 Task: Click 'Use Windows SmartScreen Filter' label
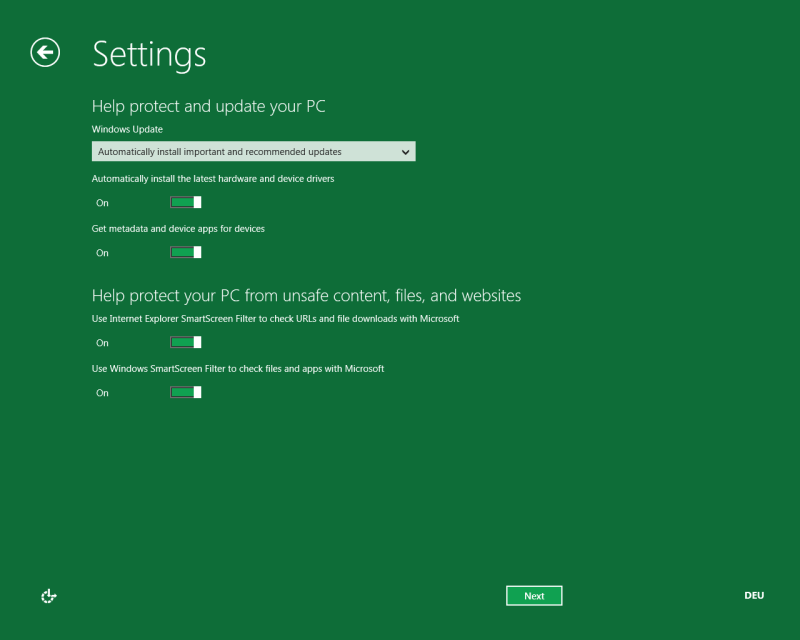point(238,368)
